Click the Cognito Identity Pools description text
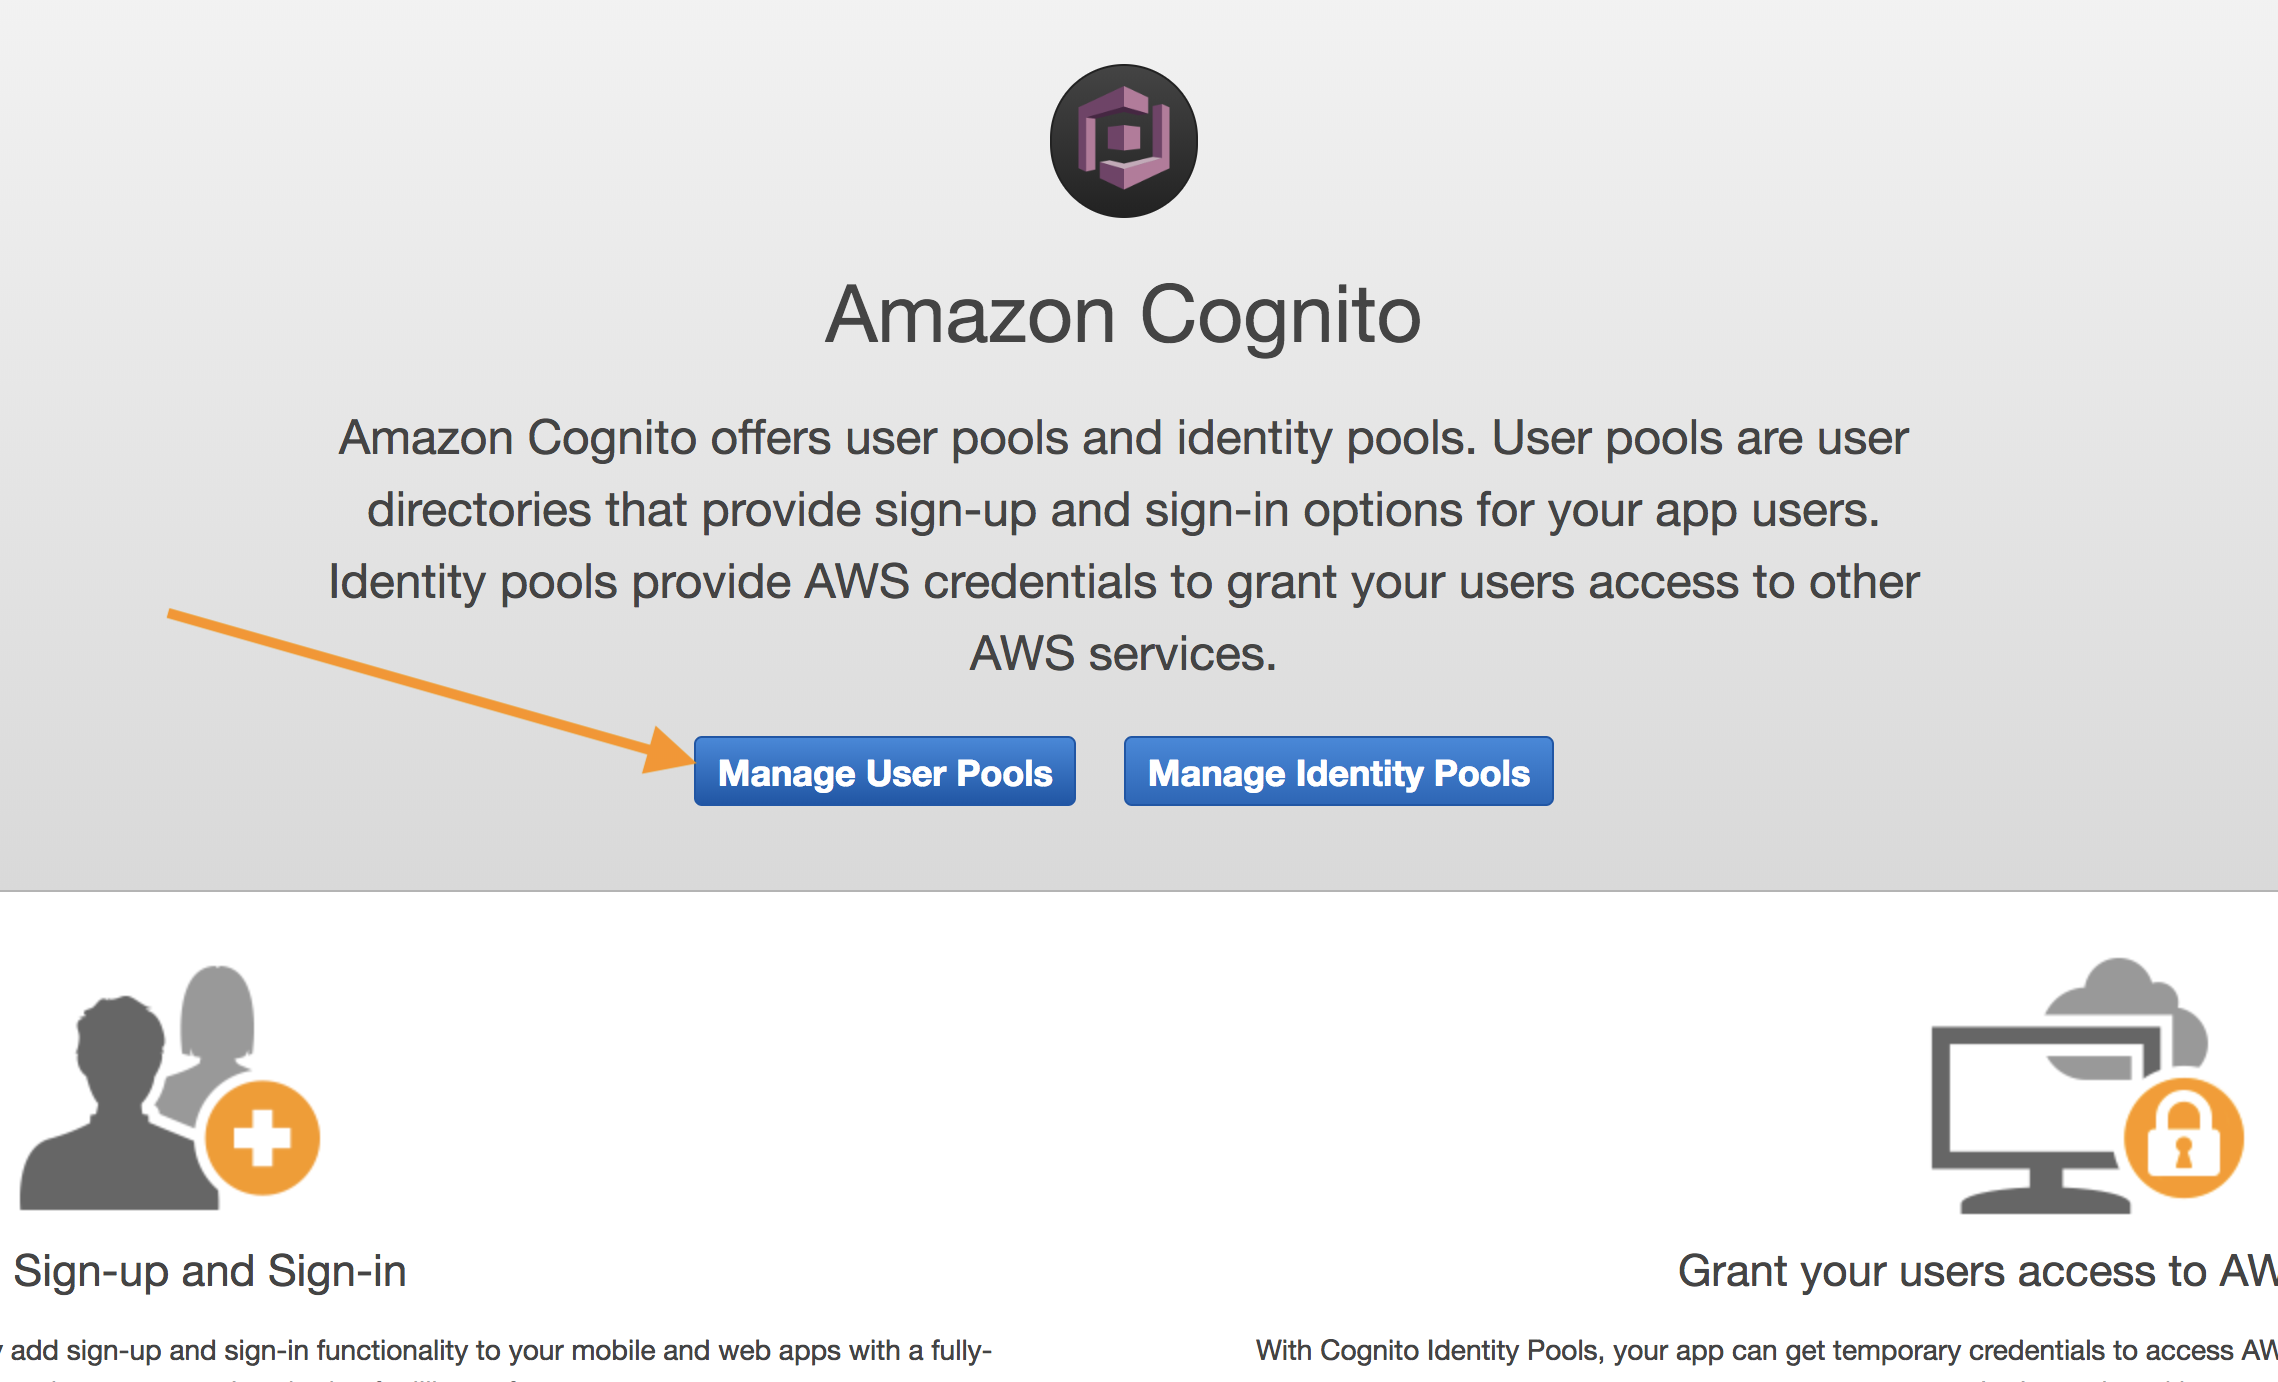The height and width of the screenshot is (1382, 2278). pyautogui.click(x=1766, y=1351)
